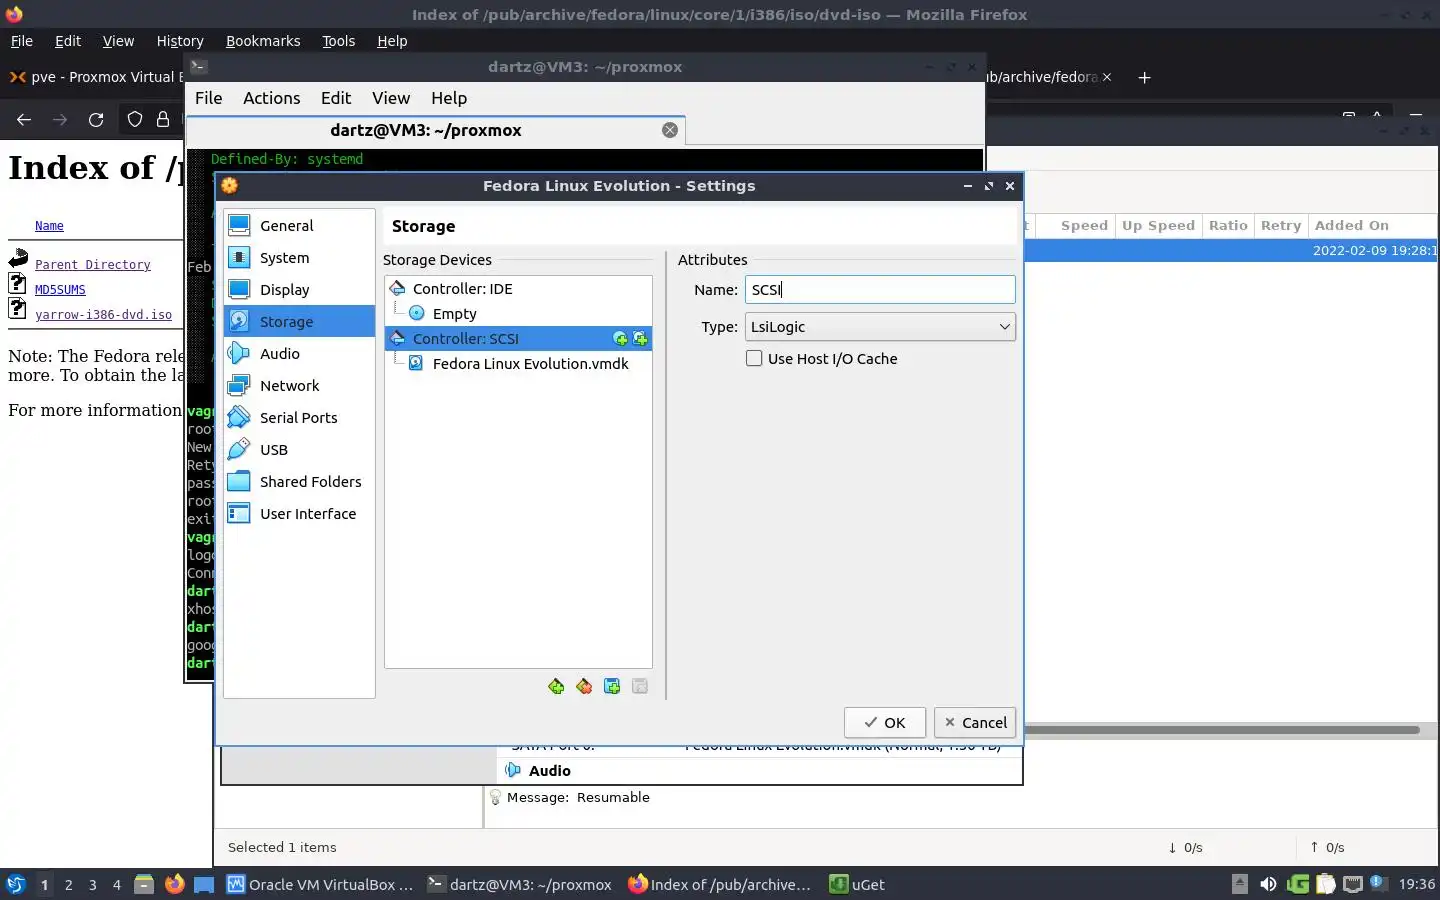Click Add optical drive icon on SCSI controller
Image resolution: width=1440 pixels, height=900 pixels.
tap(620, 339)
